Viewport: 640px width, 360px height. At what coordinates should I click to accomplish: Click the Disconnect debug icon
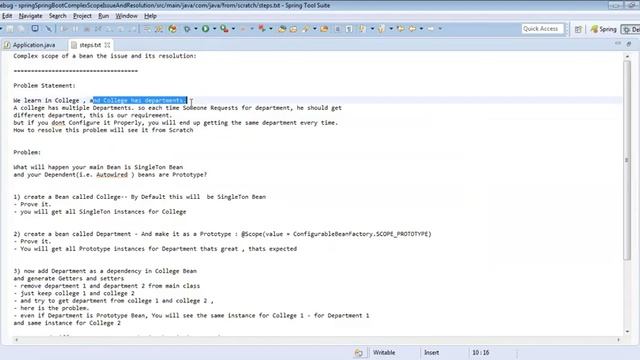[98, 29]
